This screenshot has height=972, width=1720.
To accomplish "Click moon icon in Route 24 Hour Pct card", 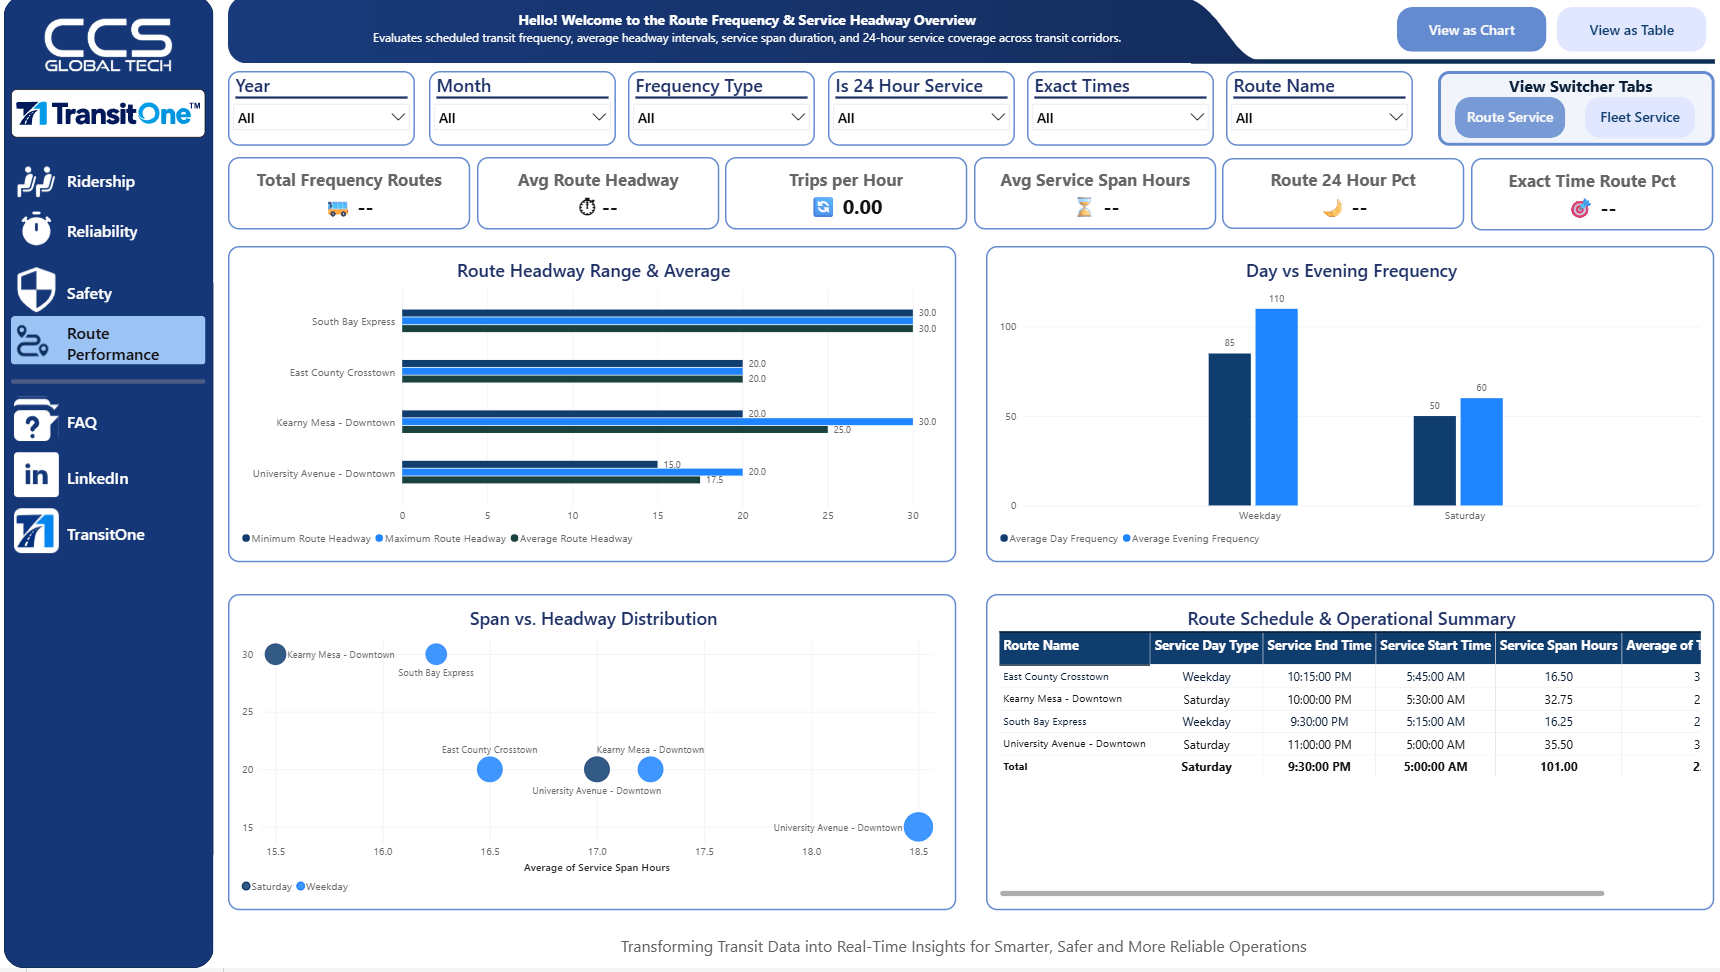I will (x=1332, y=208).
